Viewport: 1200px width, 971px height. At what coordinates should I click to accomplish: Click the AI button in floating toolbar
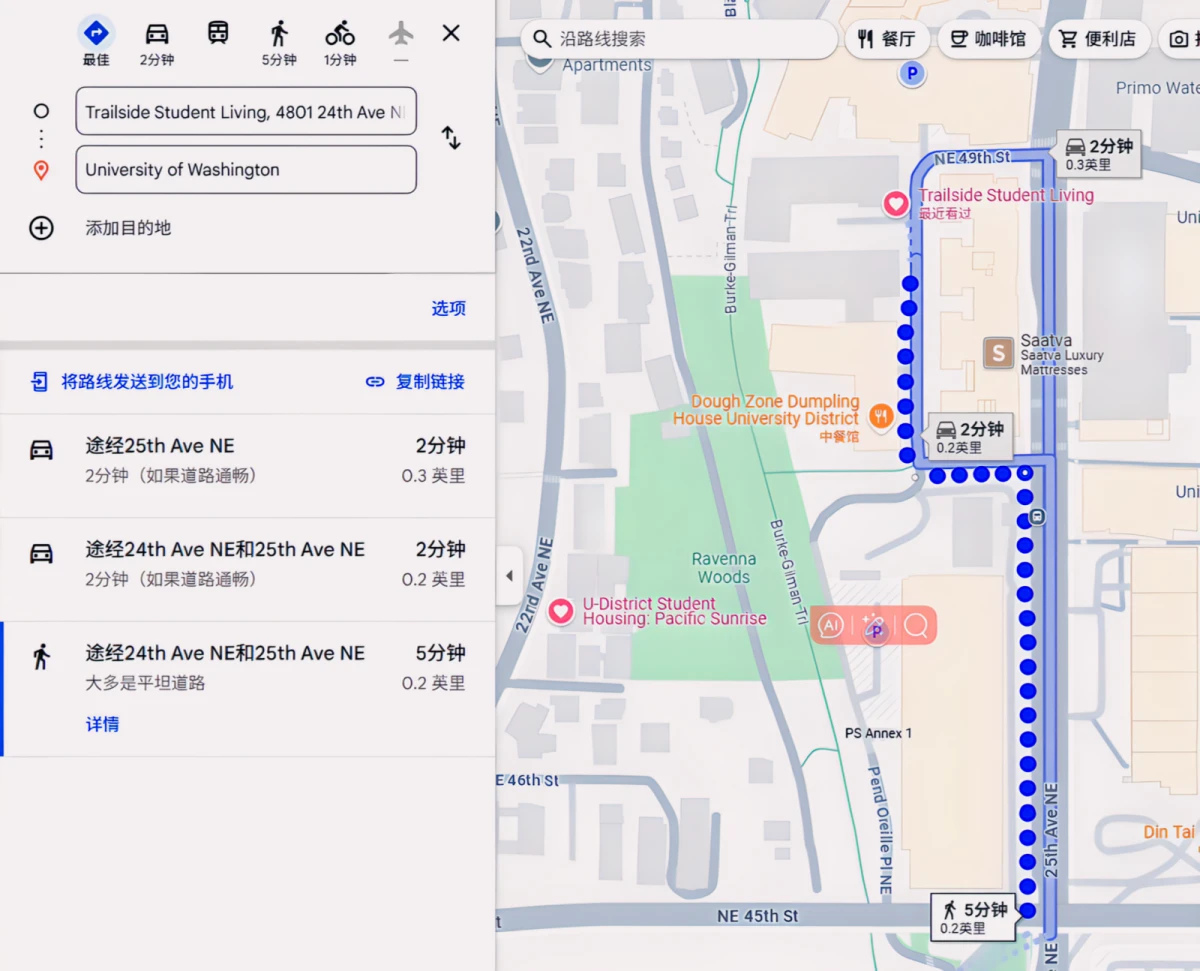pos(830,626)
